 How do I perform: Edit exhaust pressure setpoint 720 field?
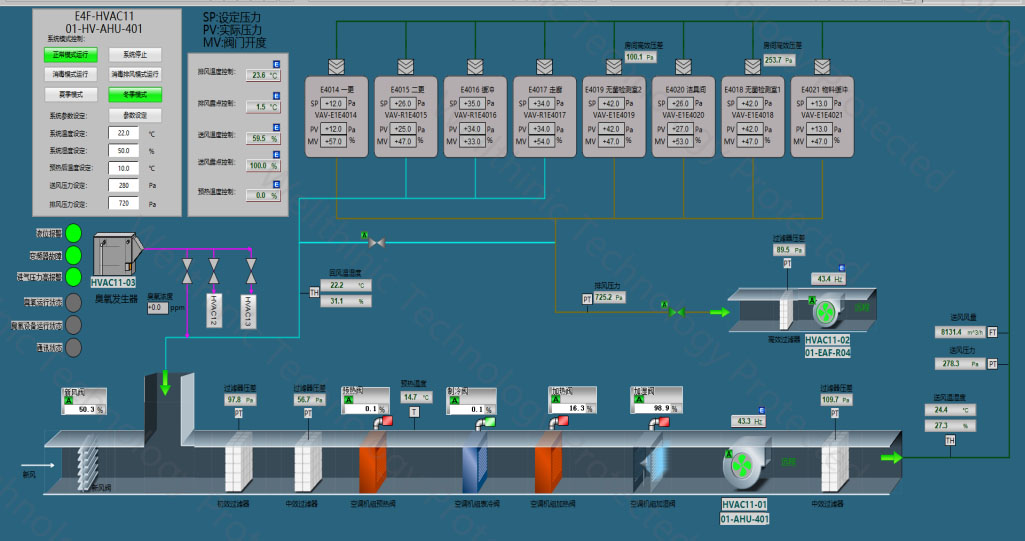pyautogui.click(x=124, y=203)
